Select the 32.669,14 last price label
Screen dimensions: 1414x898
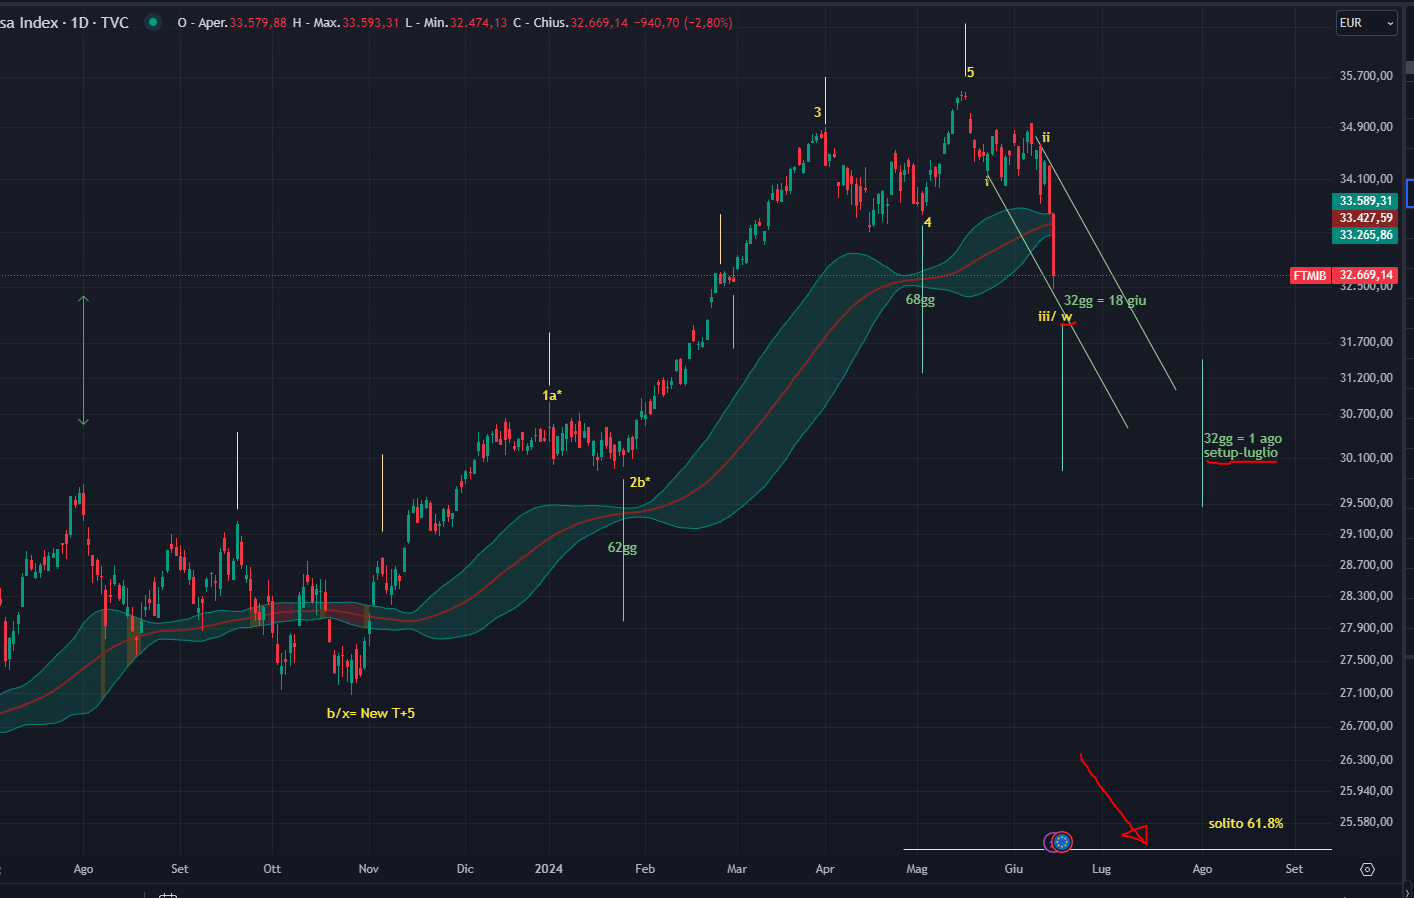(1366, 275)
